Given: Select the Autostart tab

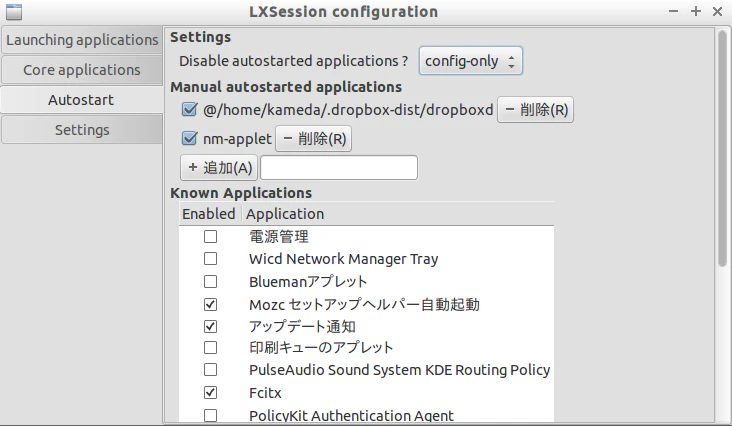Looking at the screenshot, I should coord(82,100).
